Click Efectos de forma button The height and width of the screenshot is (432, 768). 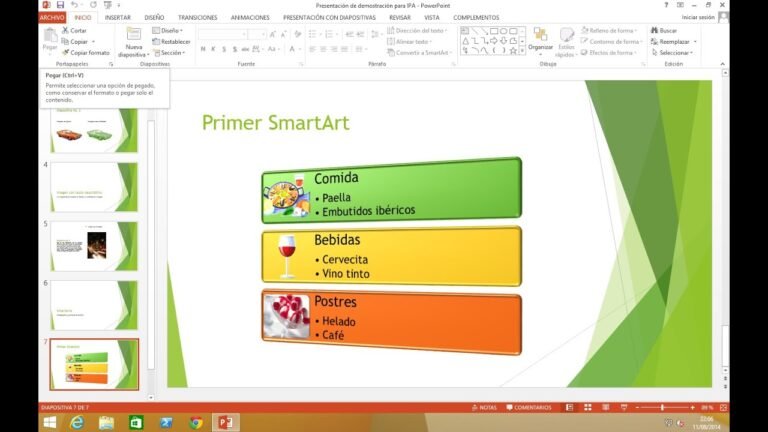point(609,52)
